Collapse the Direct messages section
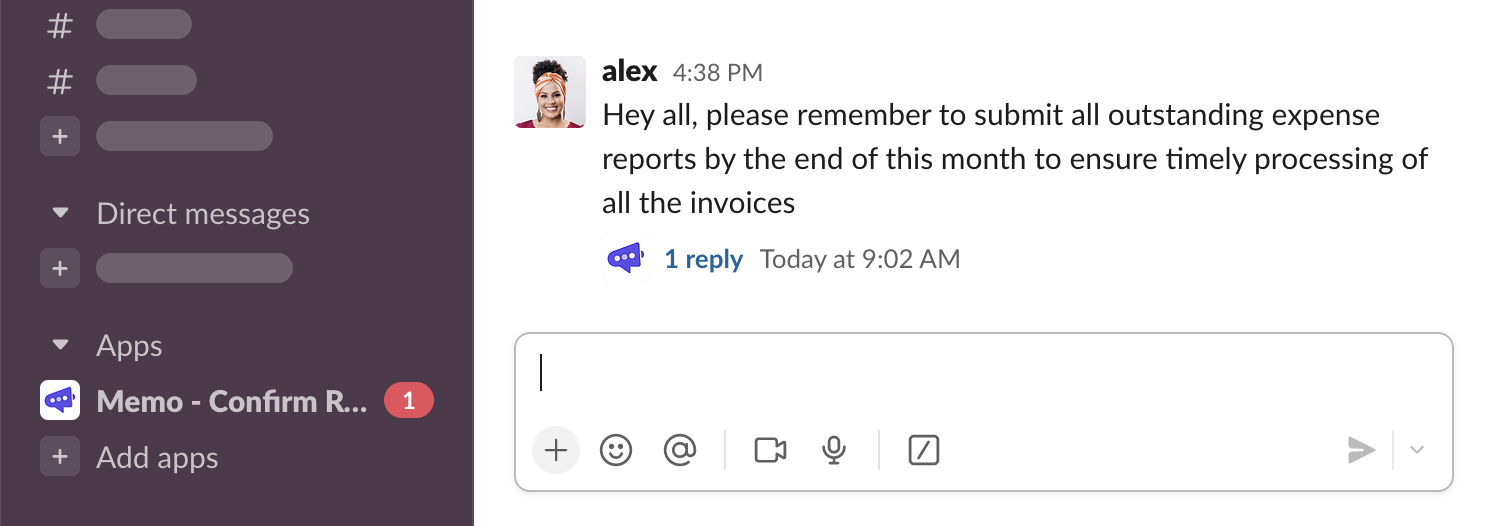The image size is (1492, 526). (61, 213)
